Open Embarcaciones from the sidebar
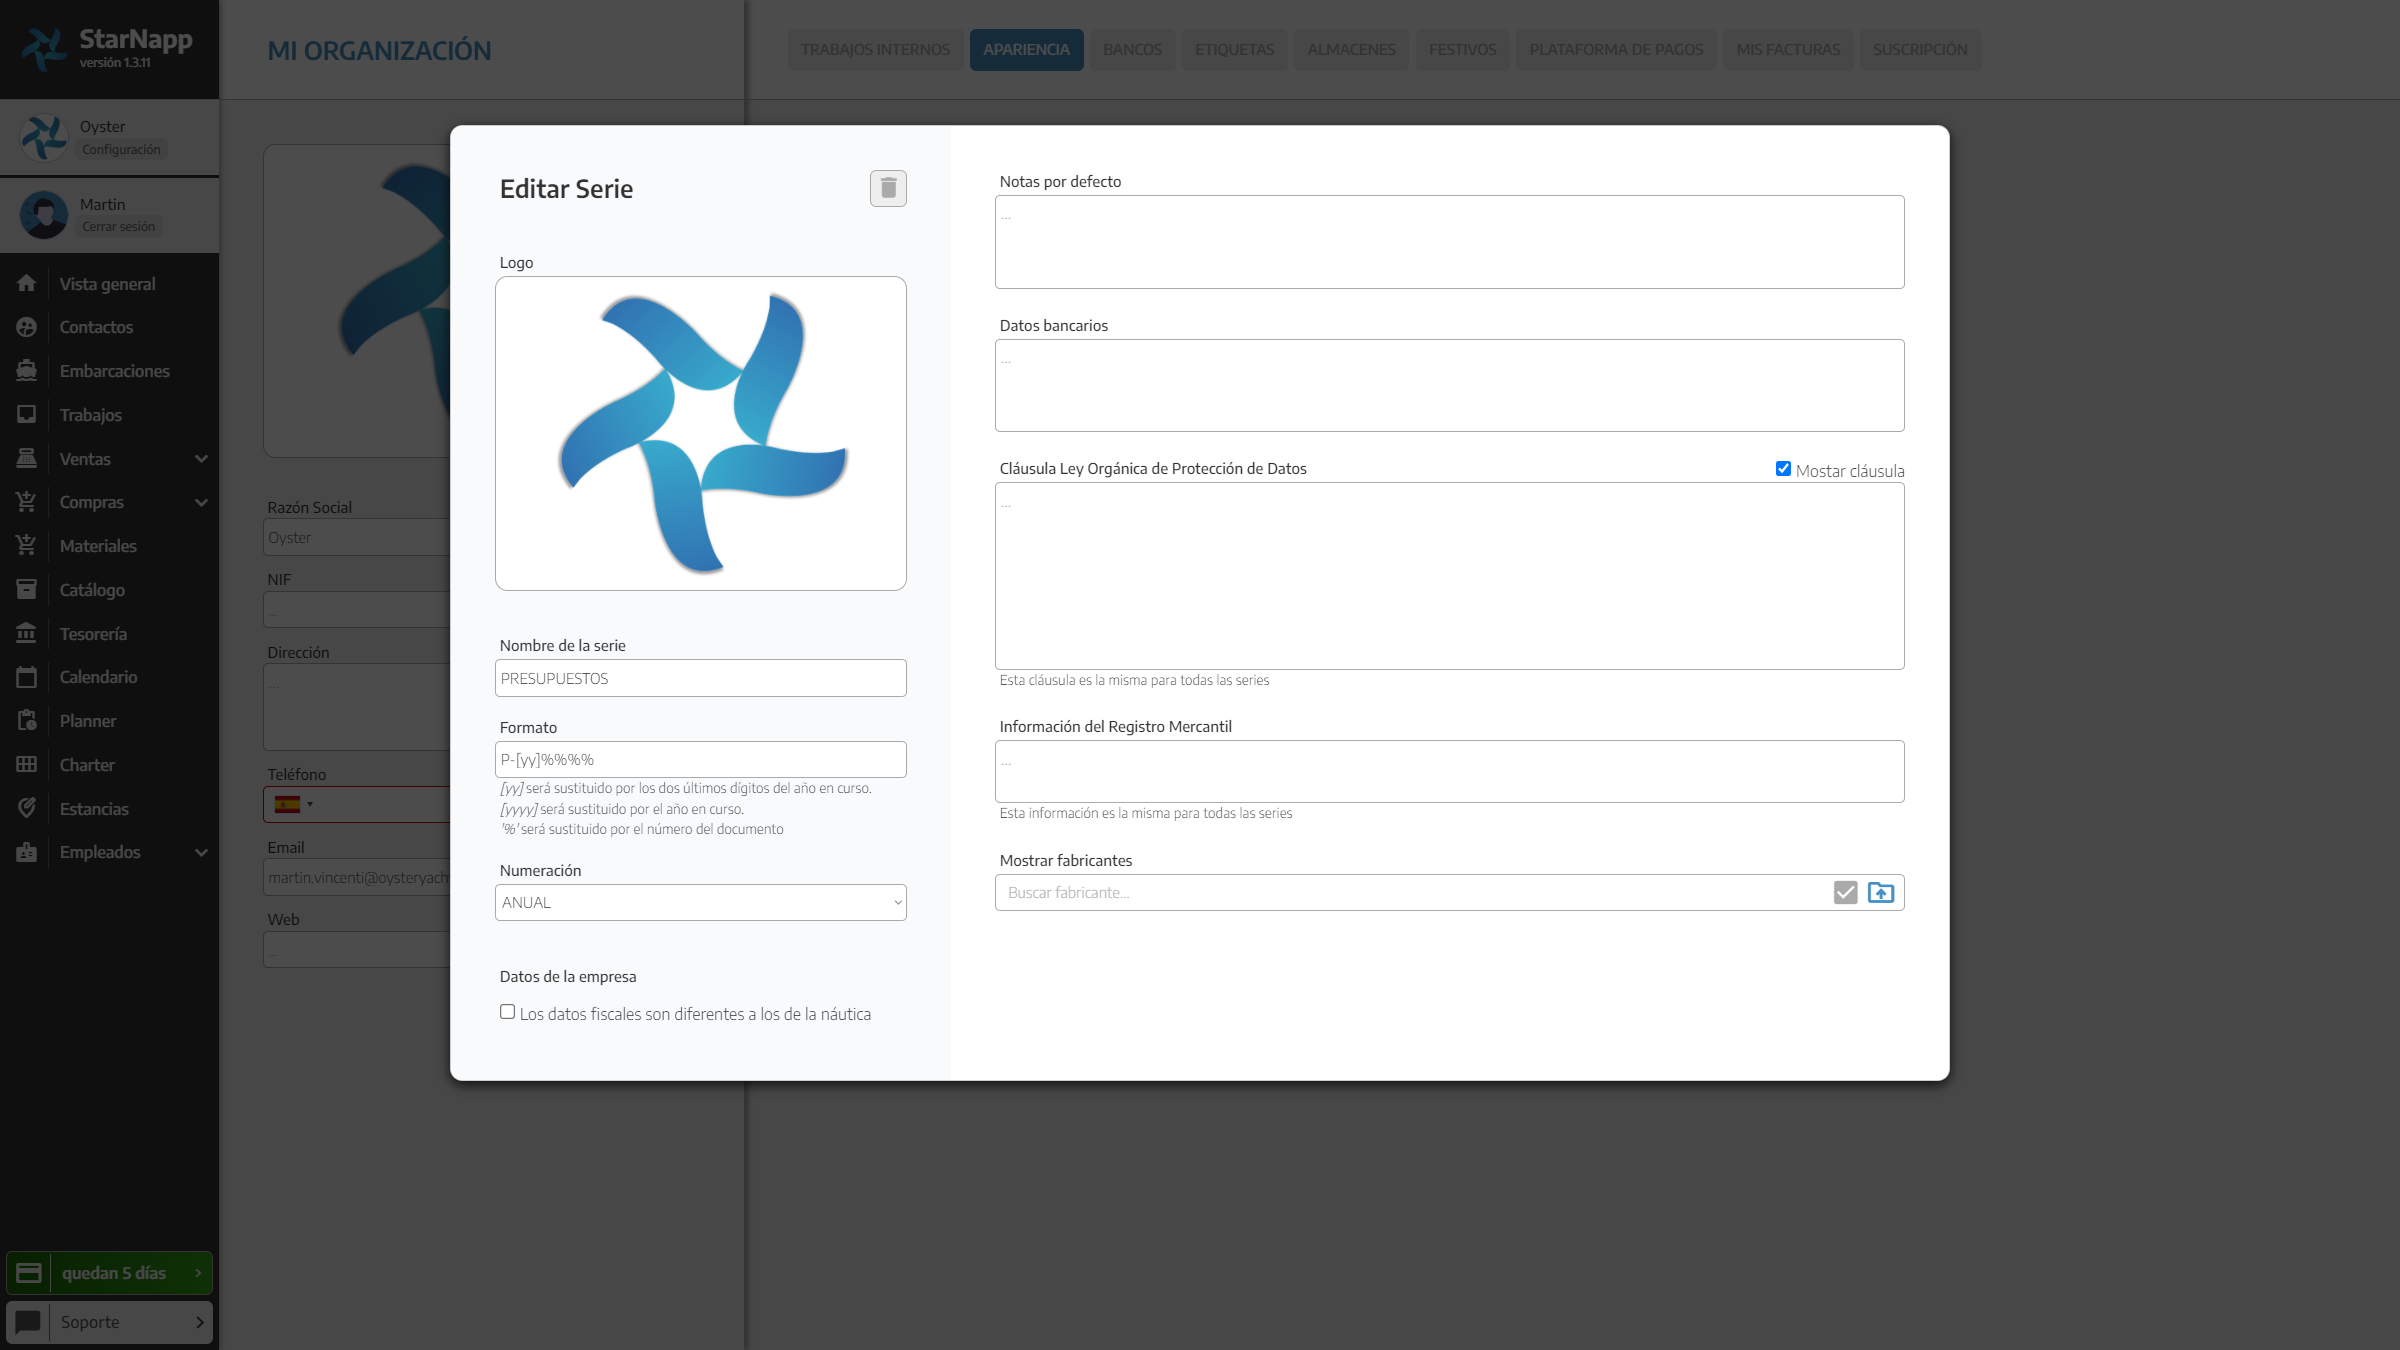2400x1350 pixels. click(x=114, y=371)
